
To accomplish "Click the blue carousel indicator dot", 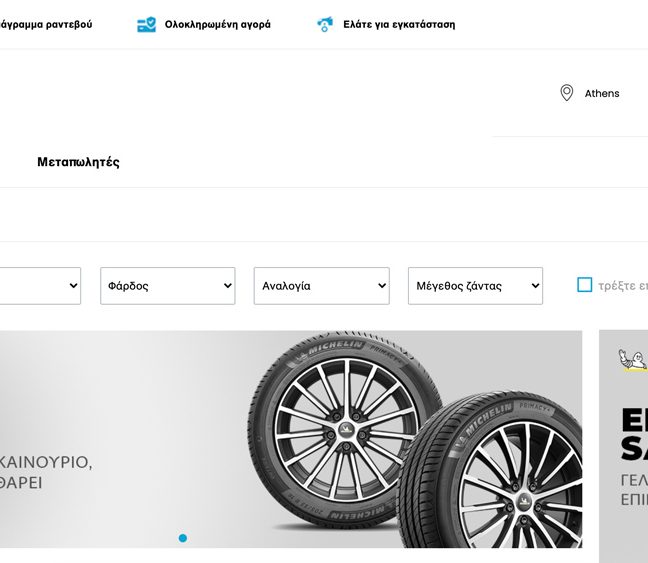I will tap(183, 538).
